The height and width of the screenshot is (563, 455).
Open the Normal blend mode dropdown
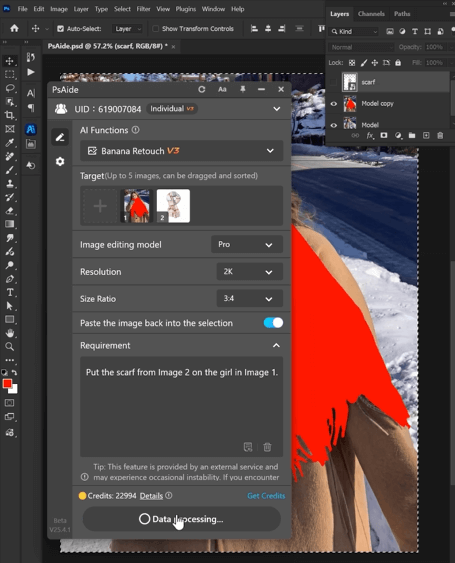pyautogui.click(x=362, y=47)
